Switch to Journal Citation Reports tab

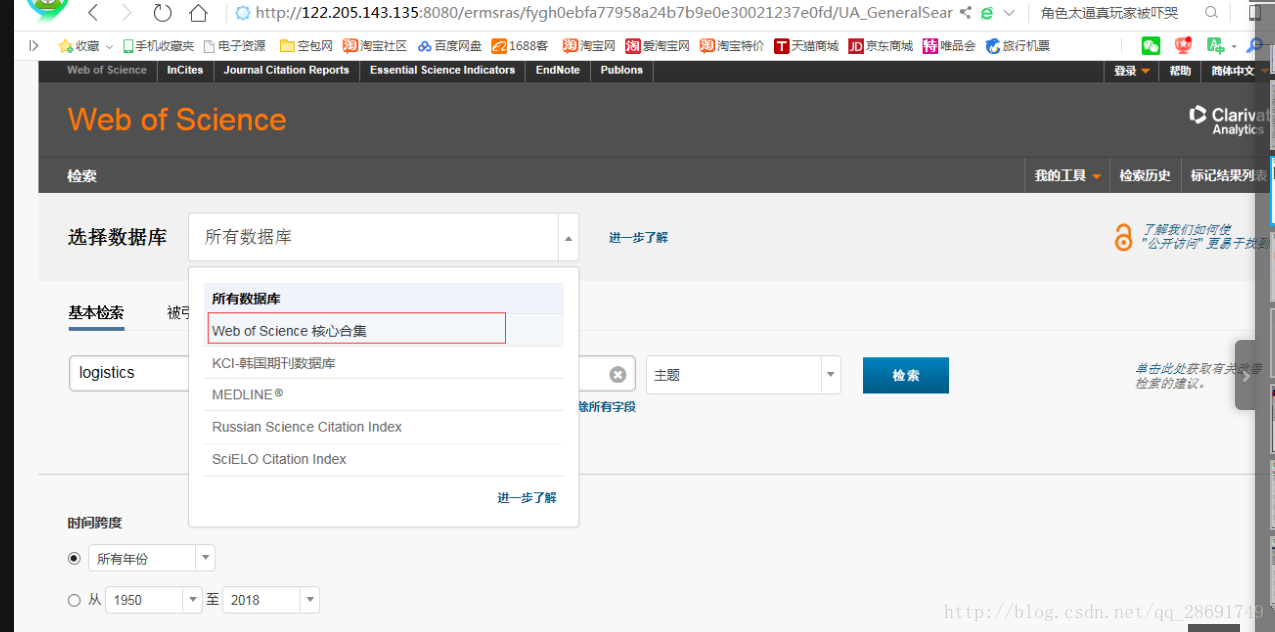pos(286,70)
